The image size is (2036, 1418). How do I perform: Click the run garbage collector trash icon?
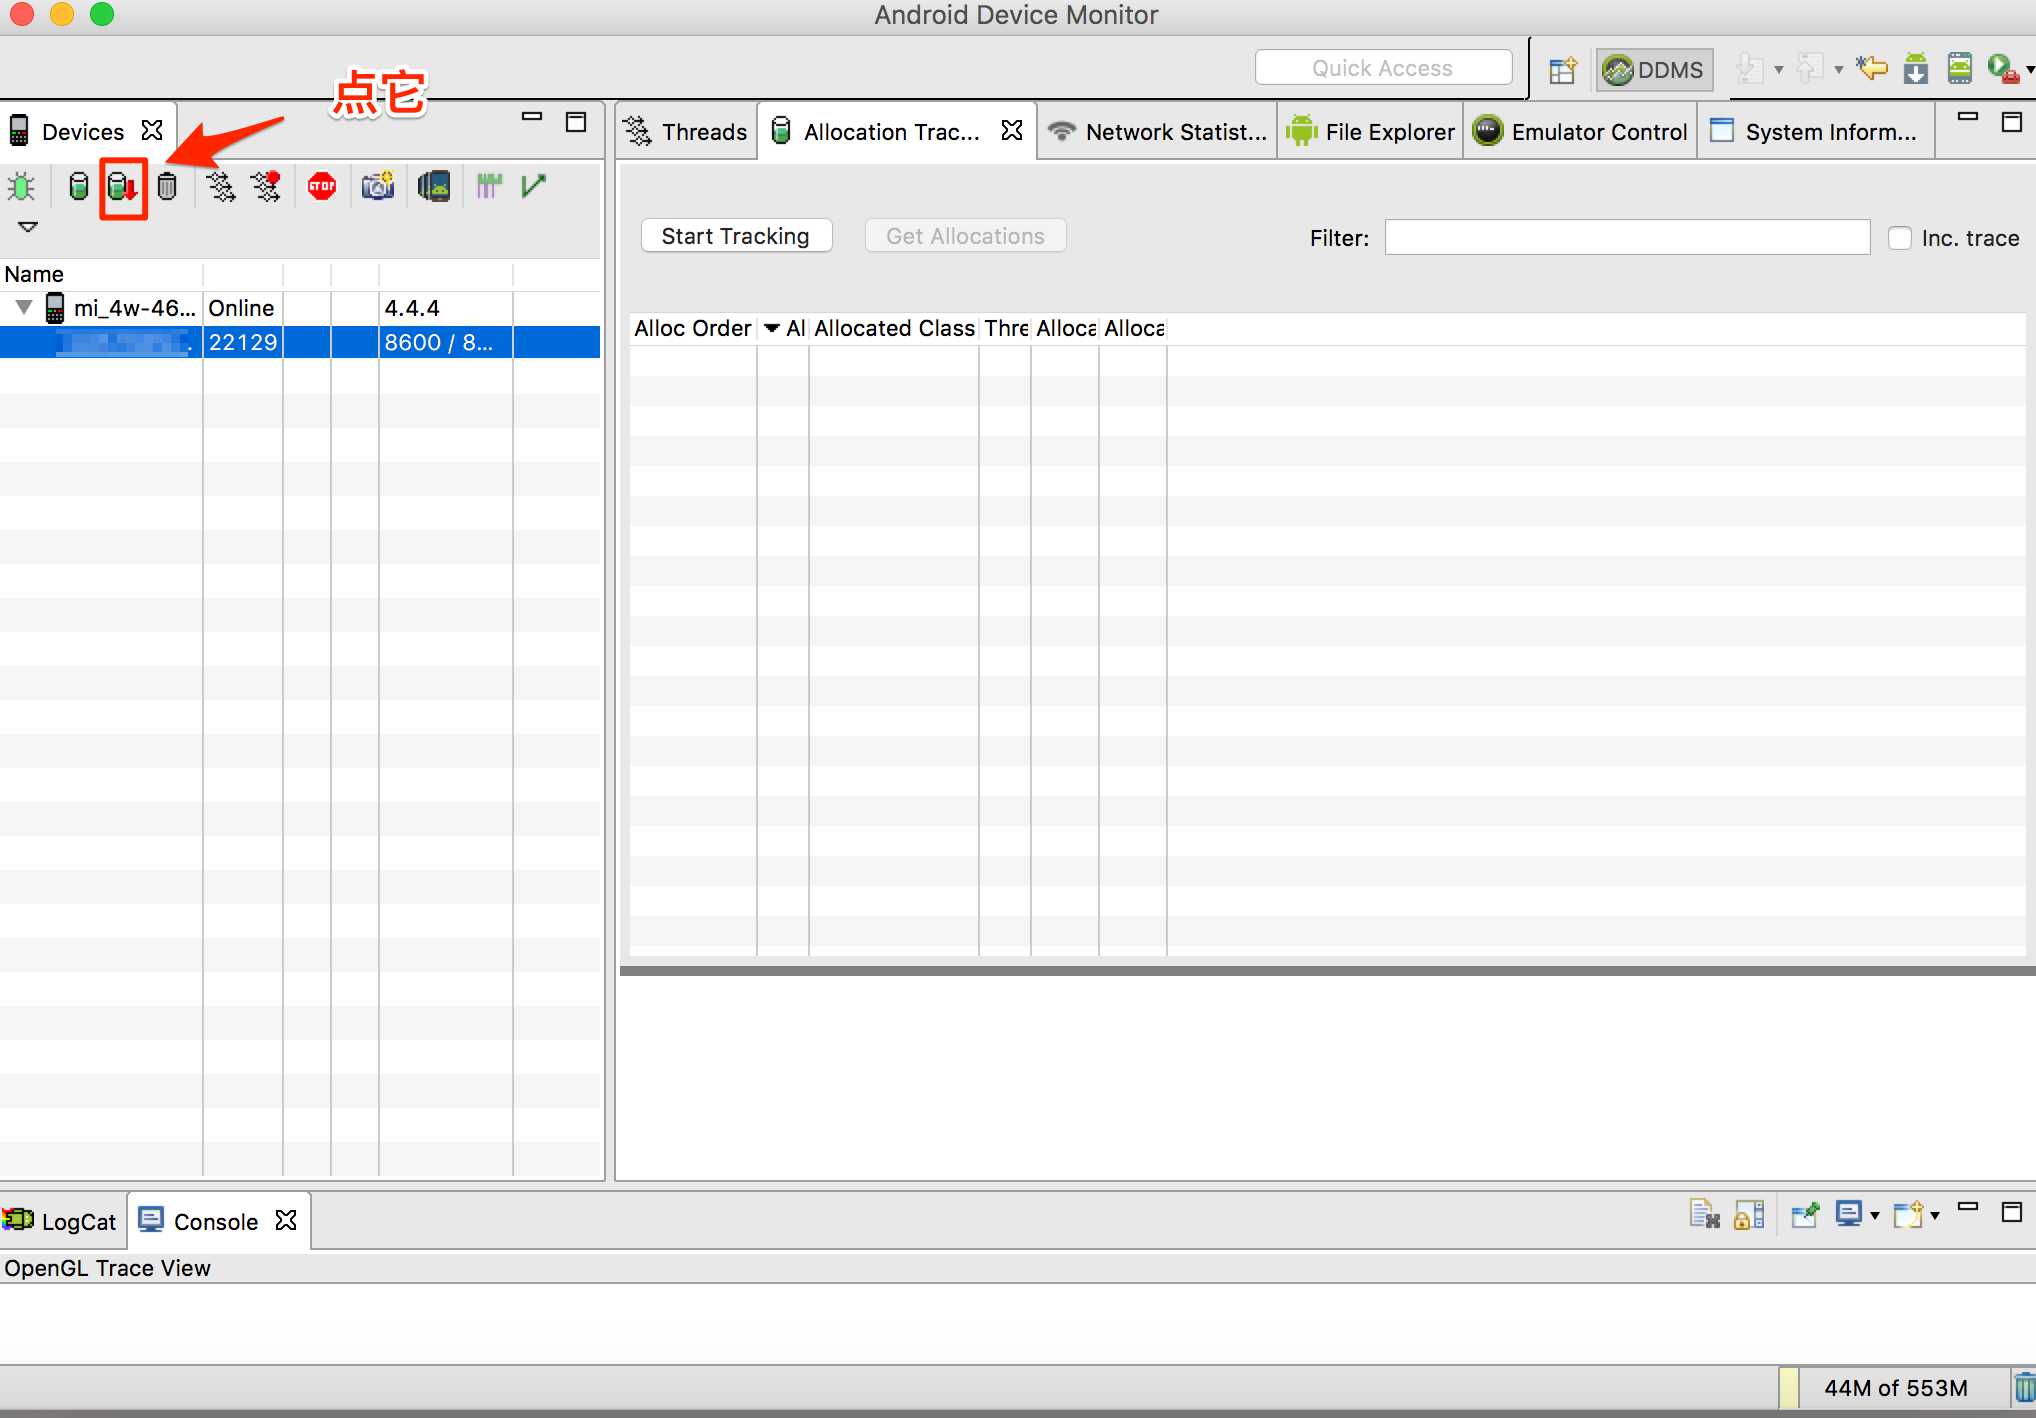pyautogui.click(x=2024, y=1388)
